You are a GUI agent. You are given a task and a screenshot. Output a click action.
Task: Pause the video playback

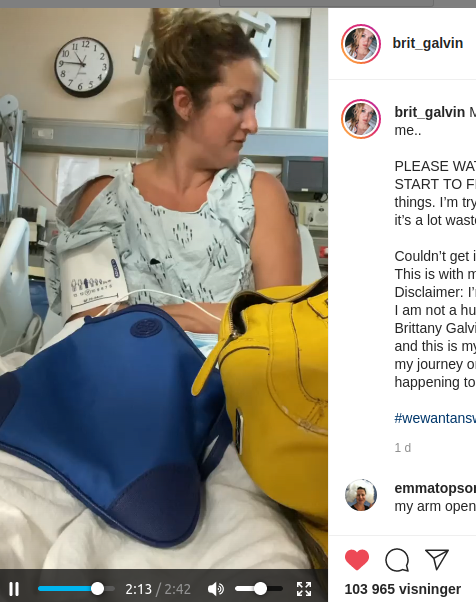pos(14,589)
